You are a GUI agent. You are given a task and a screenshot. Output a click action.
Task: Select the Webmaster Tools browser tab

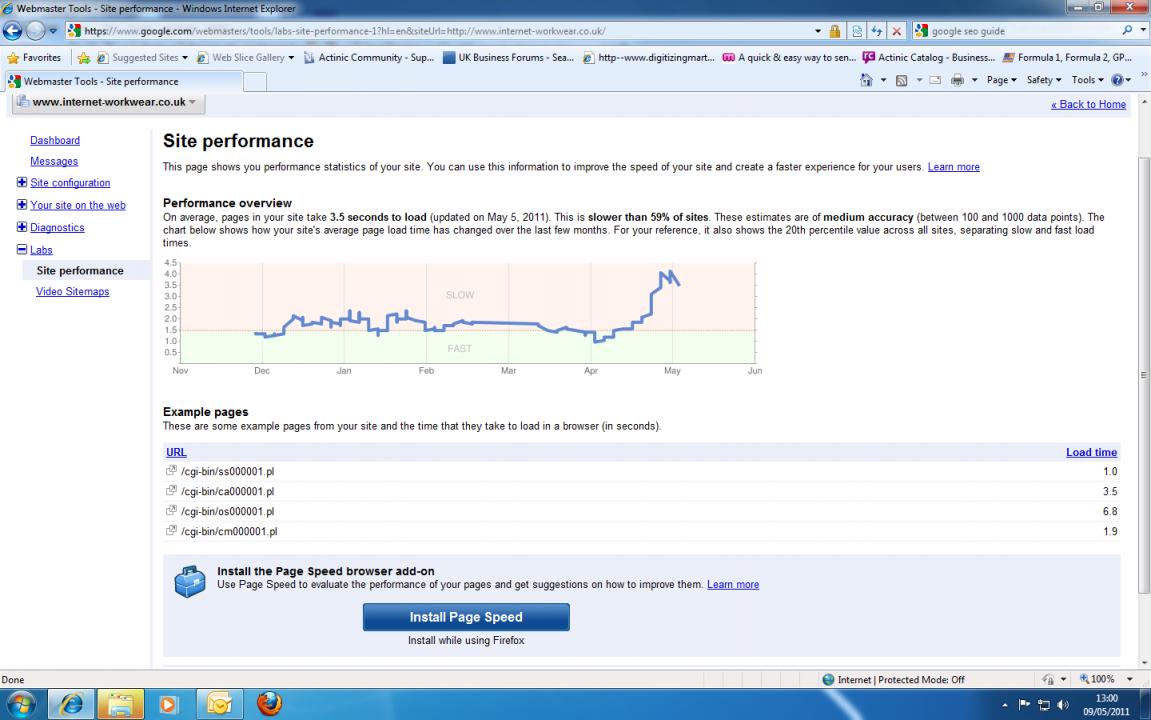click(x=95, y=81)
